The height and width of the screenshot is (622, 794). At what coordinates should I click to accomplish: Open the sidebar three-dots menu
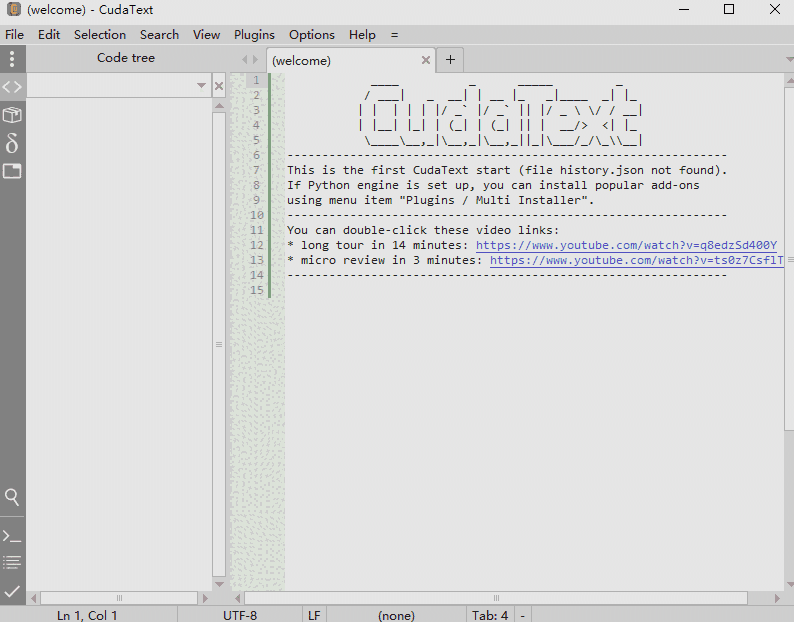point(12,58)
